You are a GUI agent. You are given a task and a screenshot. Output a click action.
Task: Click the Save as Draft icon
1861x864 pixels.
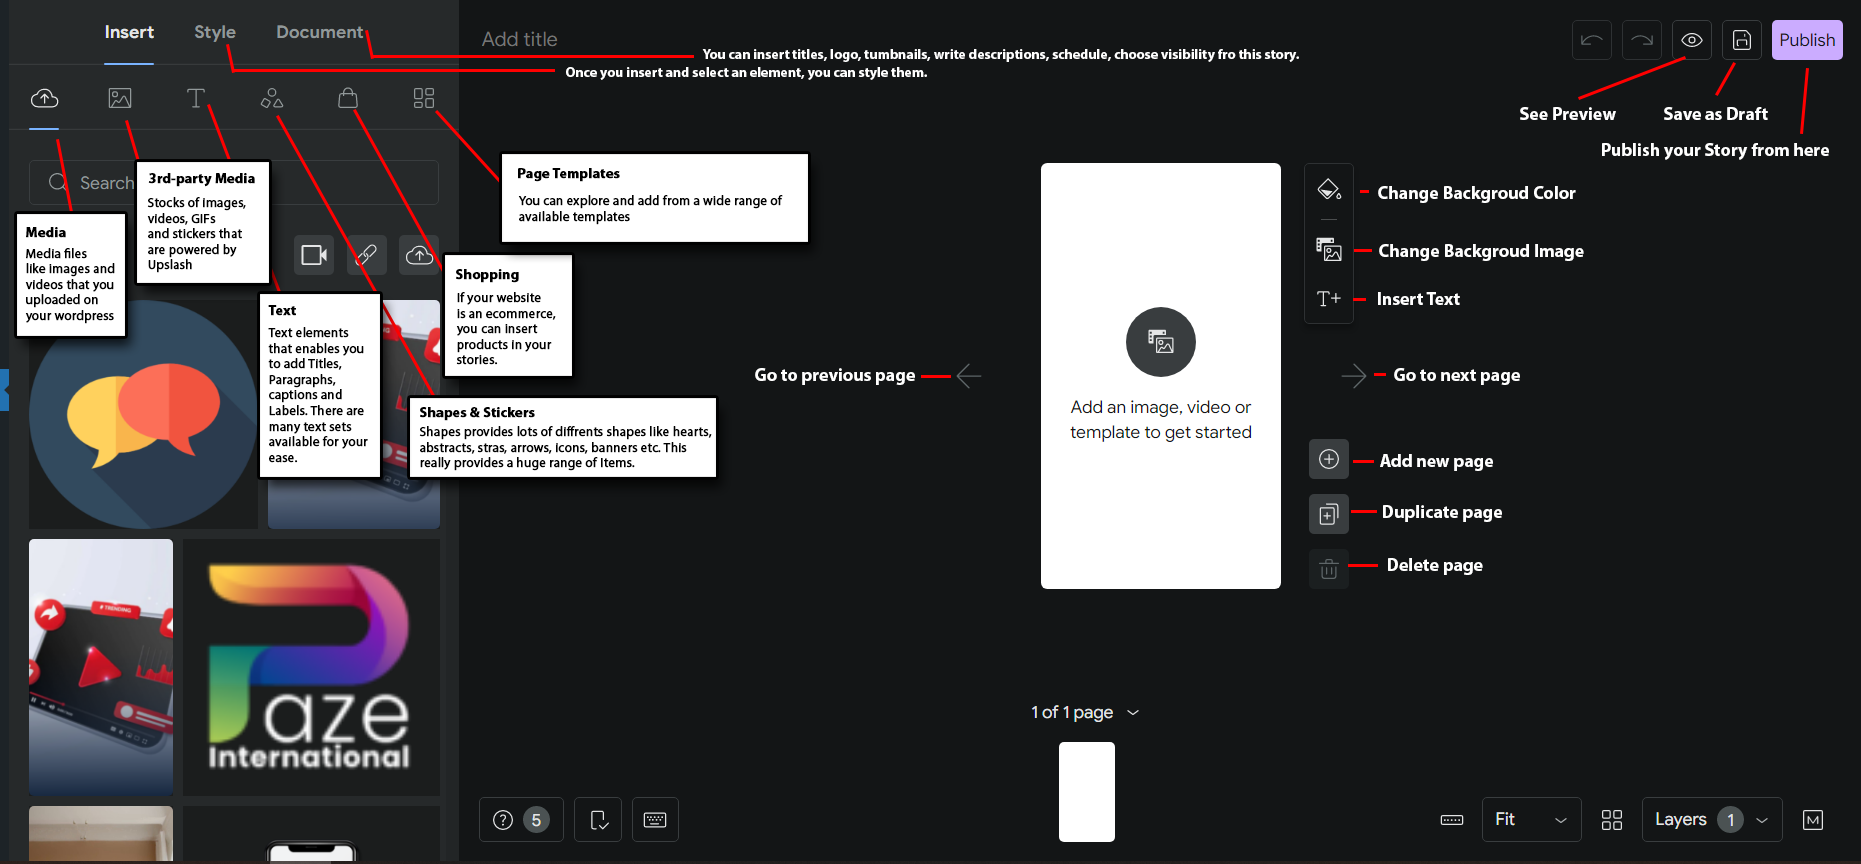(1742, 40)
